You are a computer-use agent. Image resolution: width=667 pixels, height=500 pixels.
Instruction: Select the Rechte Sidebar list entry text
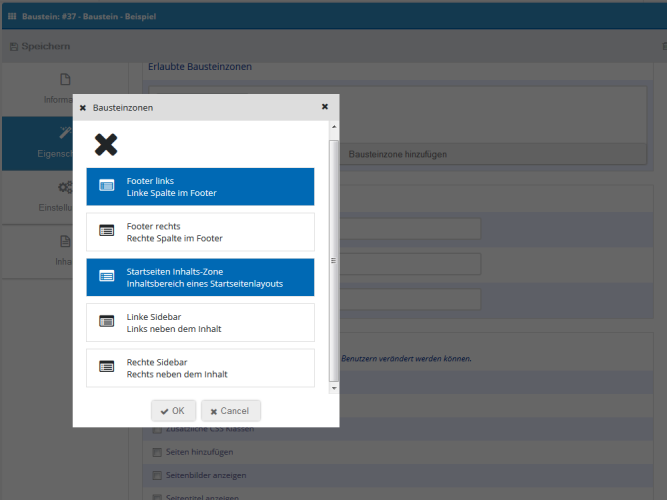click(x=177, y=368)
